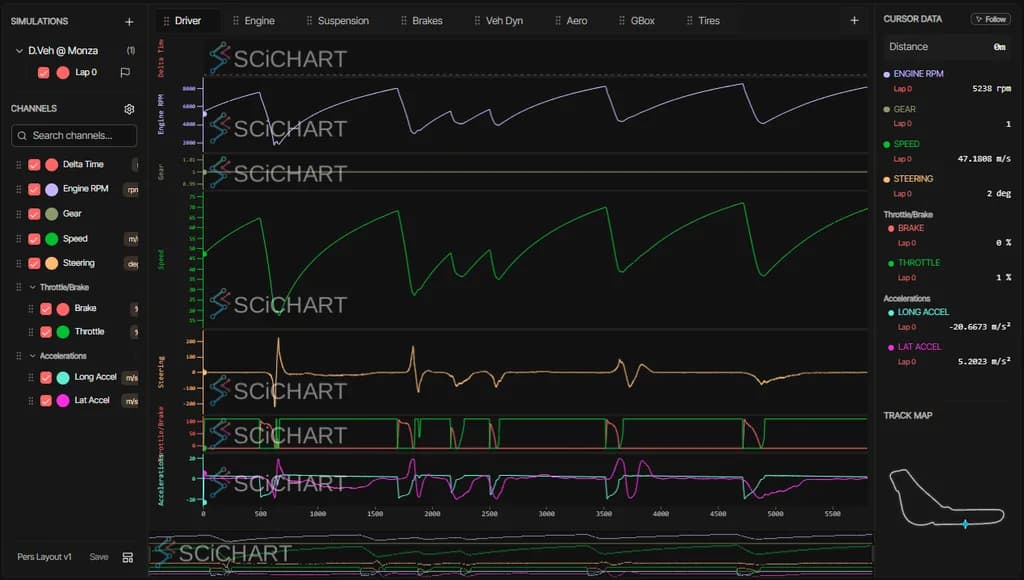Toggle the Steering channel checkbox
The width and height of the screenshot is (1024, 580).
pos(34,263)
